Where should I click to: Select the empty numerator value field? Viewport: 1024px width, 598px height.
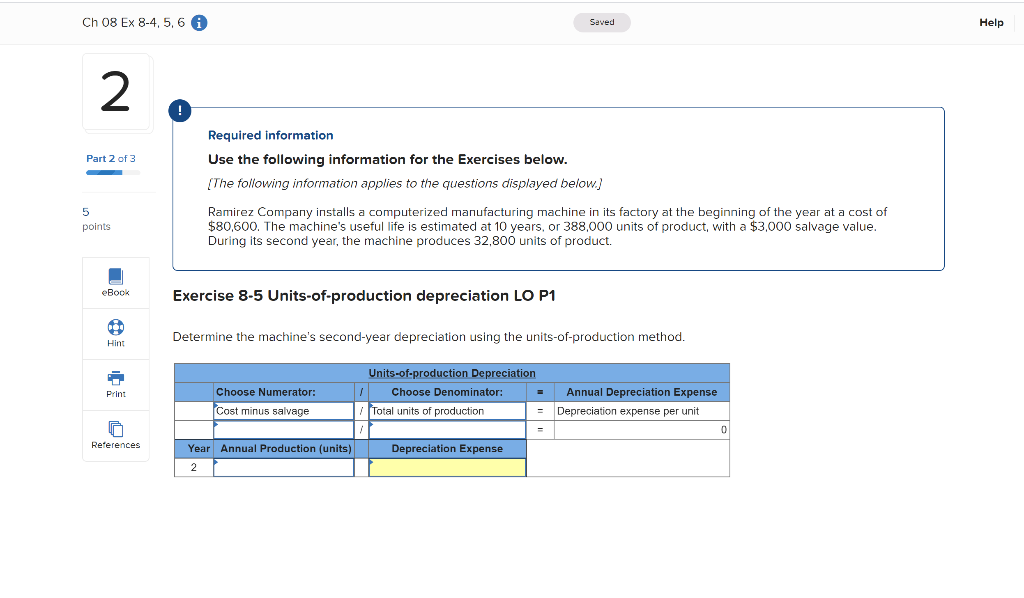point(283,430)
